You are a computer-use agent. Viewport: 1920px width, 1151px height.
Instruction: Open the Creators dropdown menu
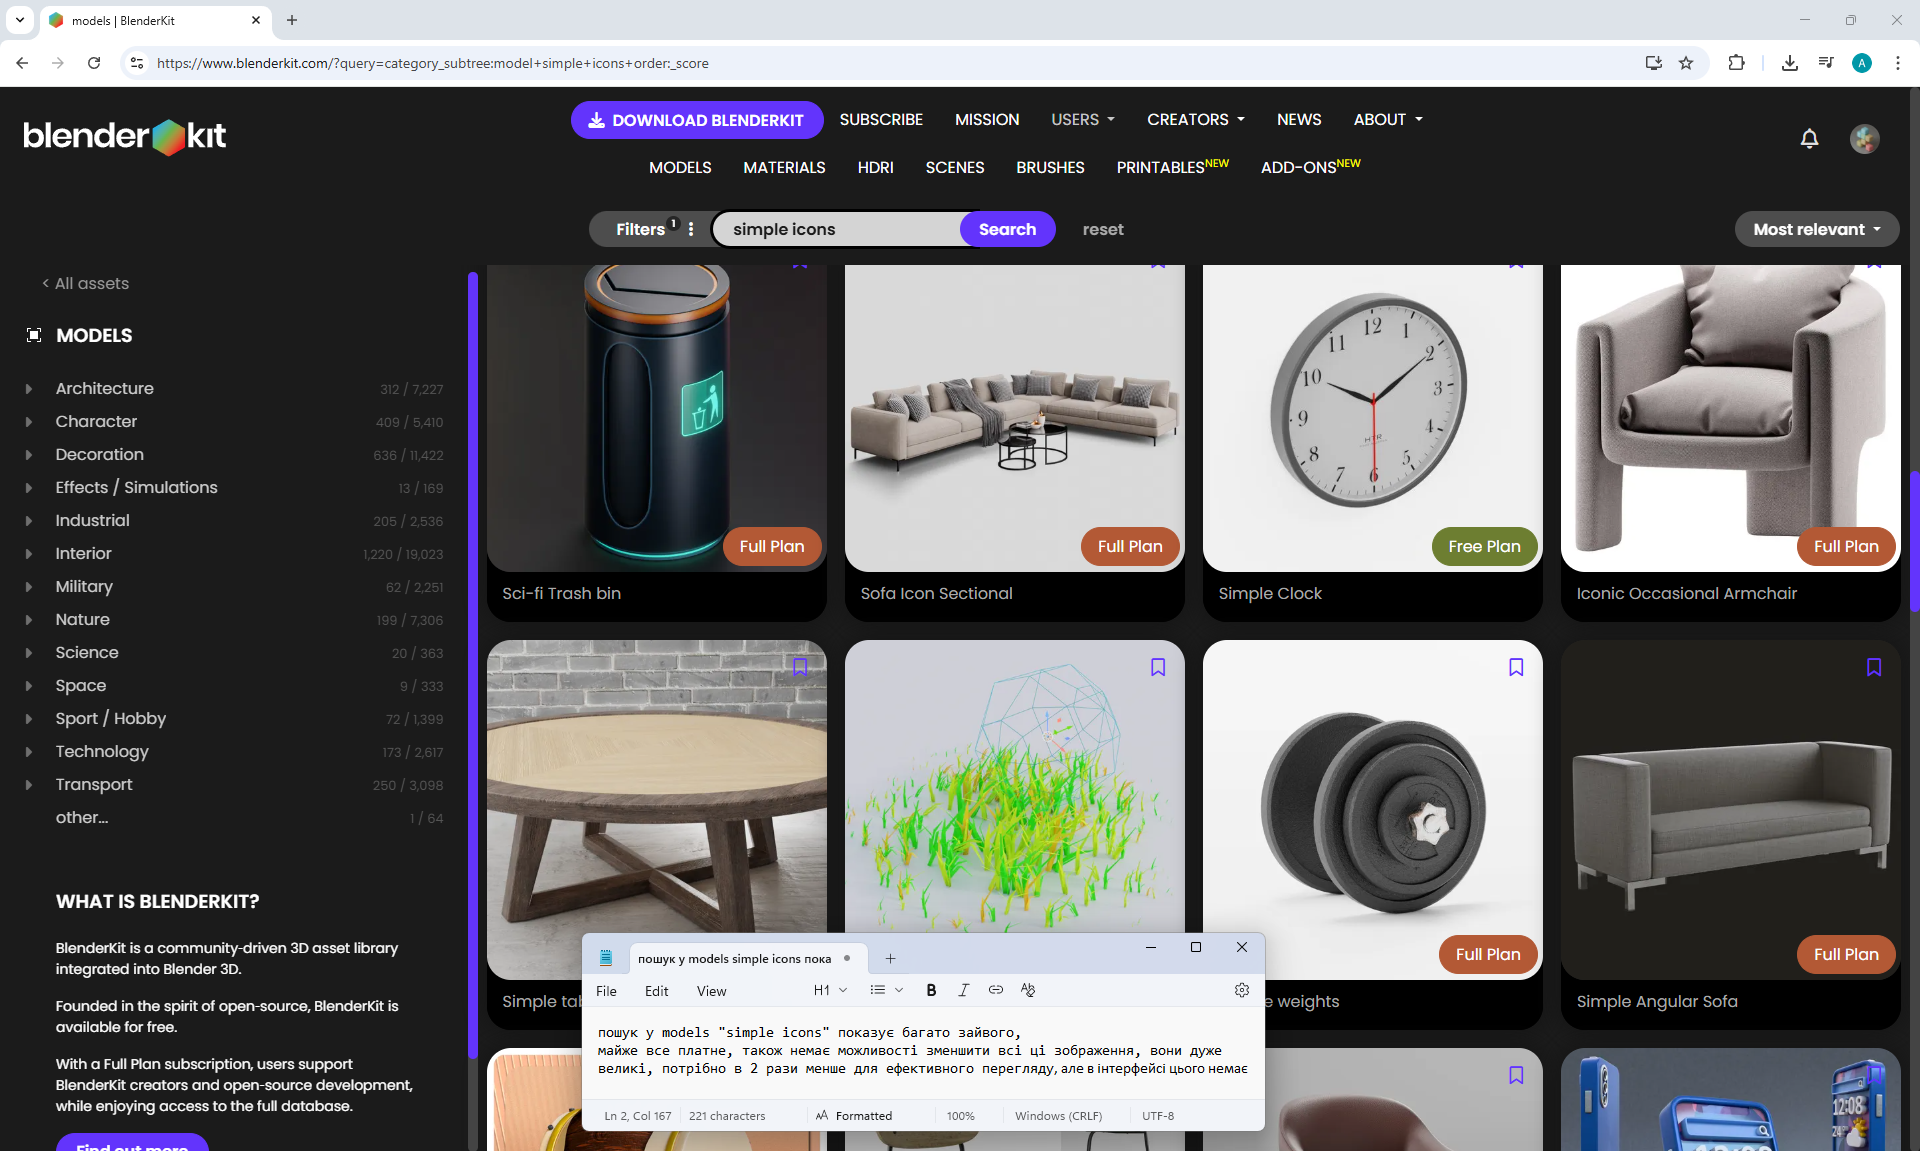1196,119
